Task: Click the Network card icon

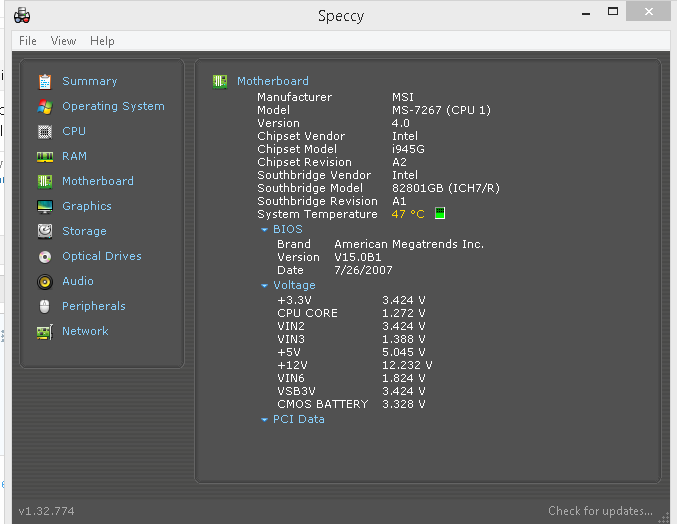Action: 44,331
